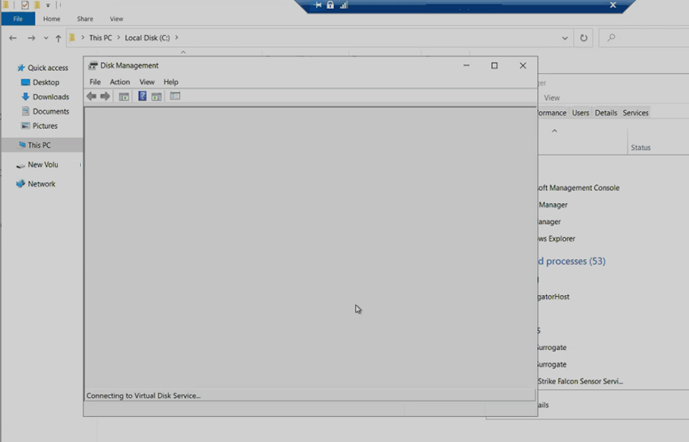The height and width of the screenshot is (442, 689).
Task: Open the Share tab in Explorer ribbon
Action: tap(85, 19)
